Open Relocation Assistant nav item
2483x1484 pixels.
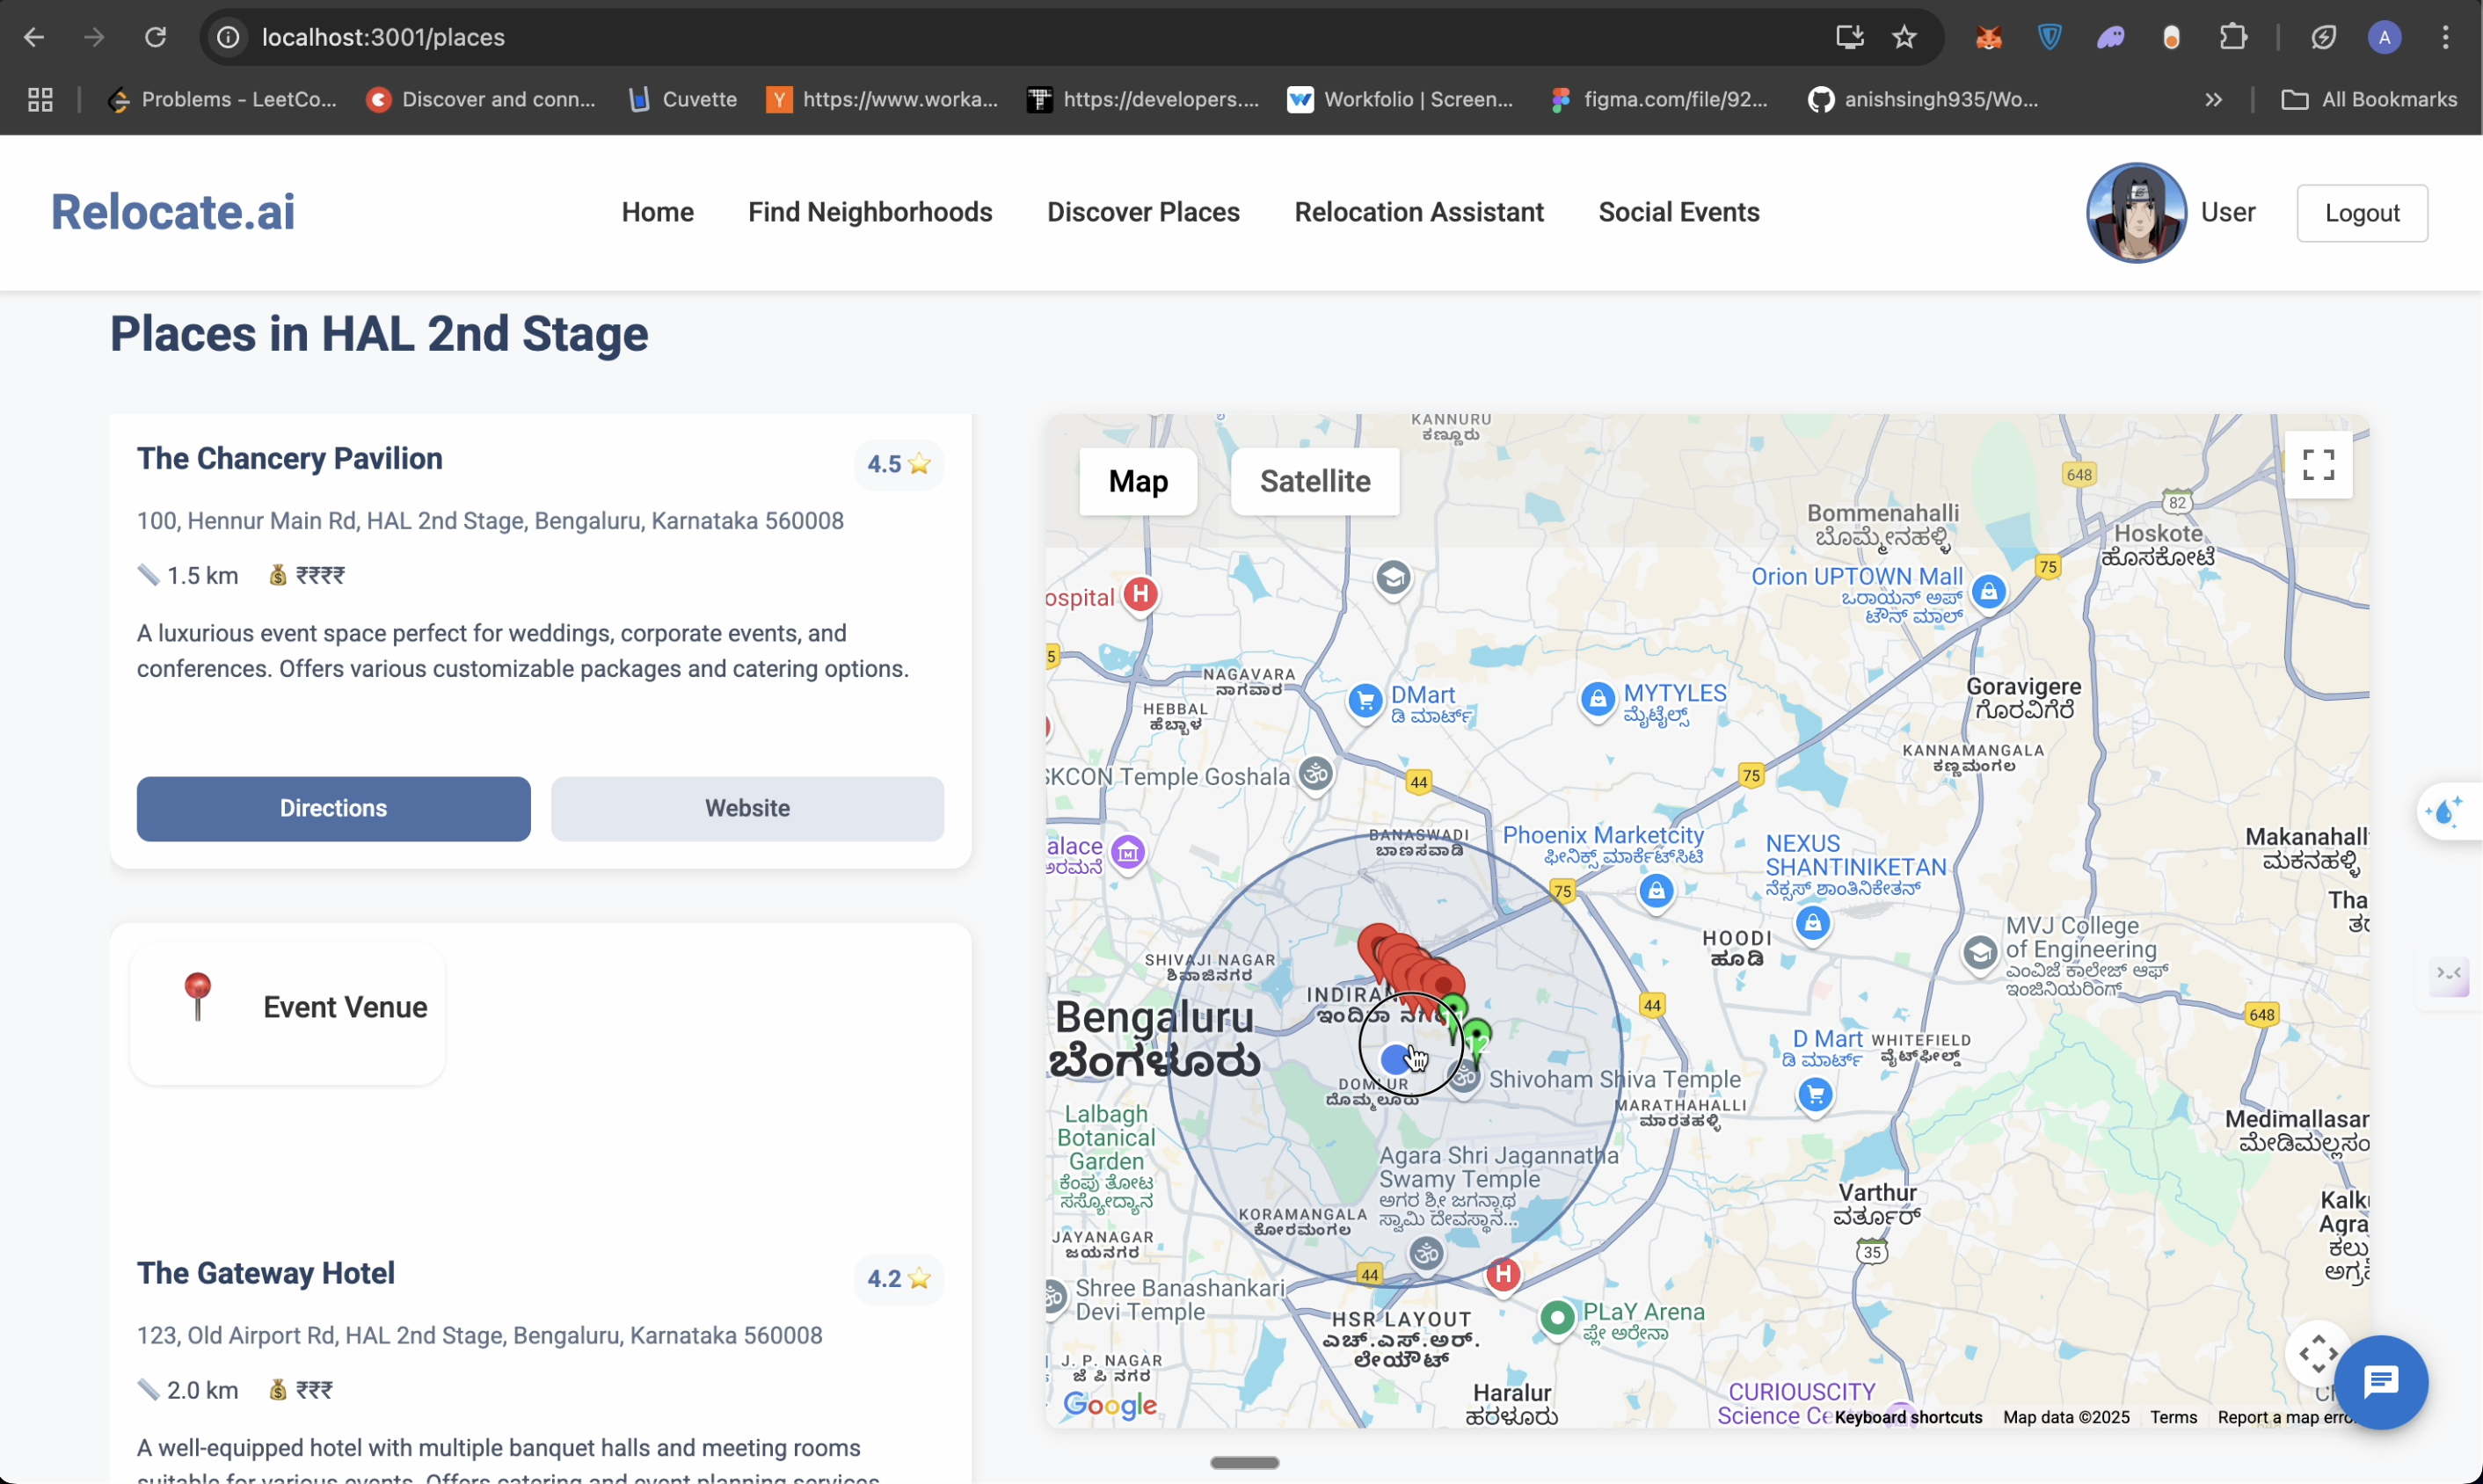click(1419, 212)
